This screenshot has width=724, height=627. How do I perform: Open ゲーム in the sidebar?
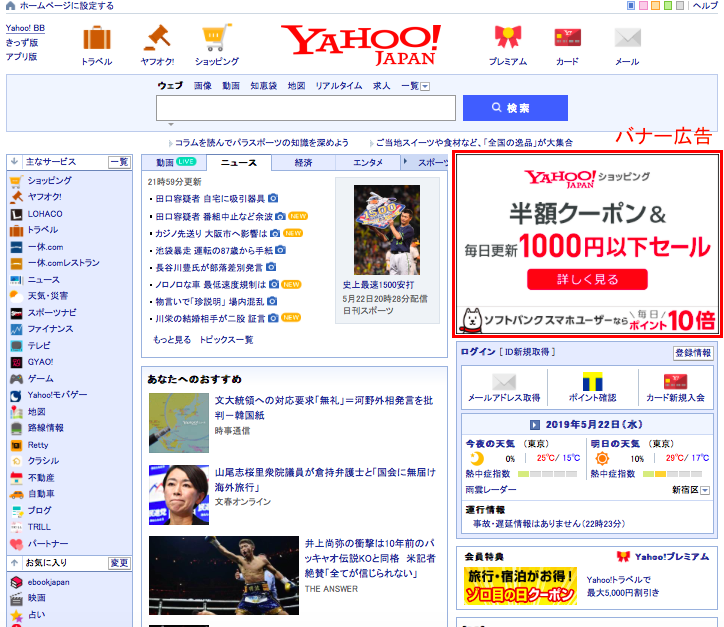coord(40,379)
